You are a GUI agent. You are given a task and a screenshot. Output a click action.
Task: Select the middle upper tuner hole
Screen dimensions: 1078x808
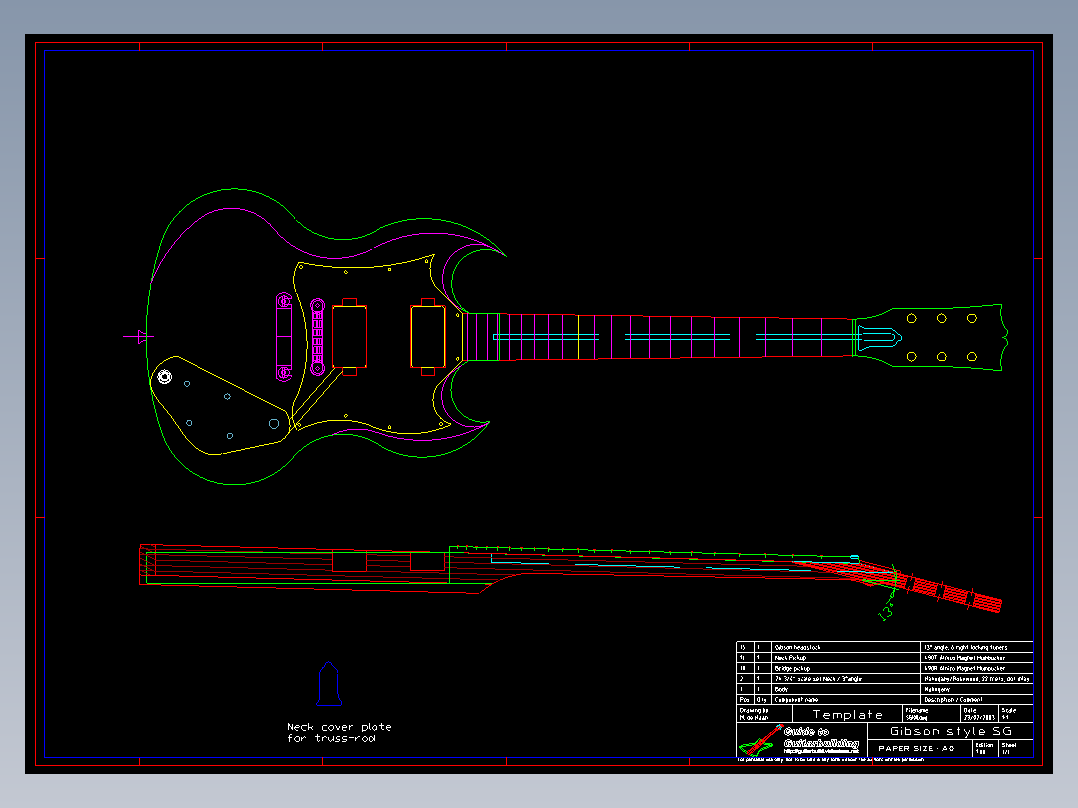coord(942,318)
